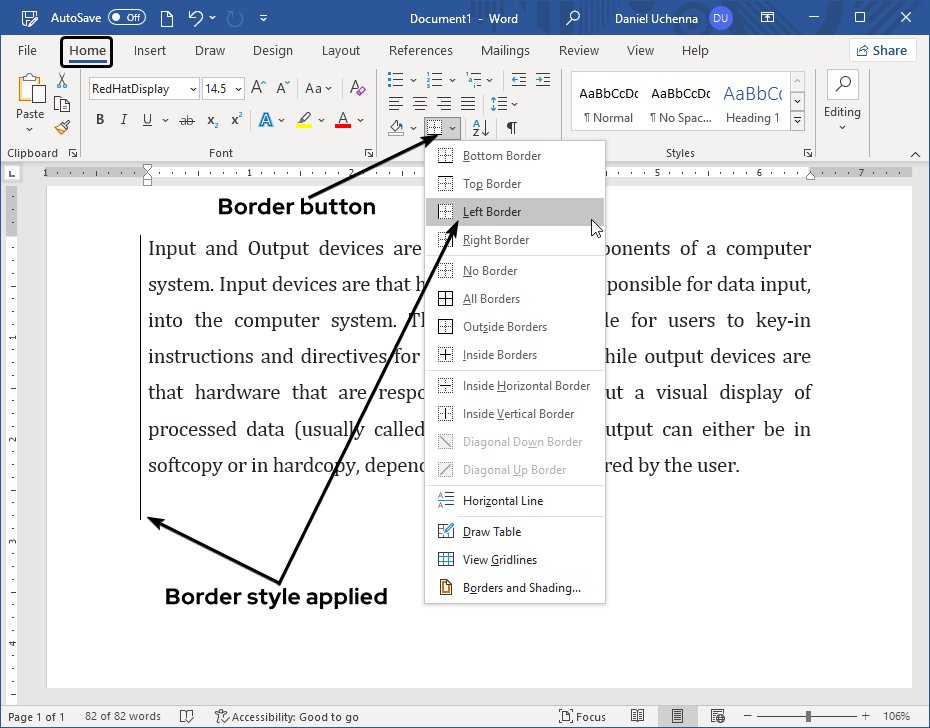
Task: Expand the font size 14.5 dropdown
Action: click(x=238, y=89)
